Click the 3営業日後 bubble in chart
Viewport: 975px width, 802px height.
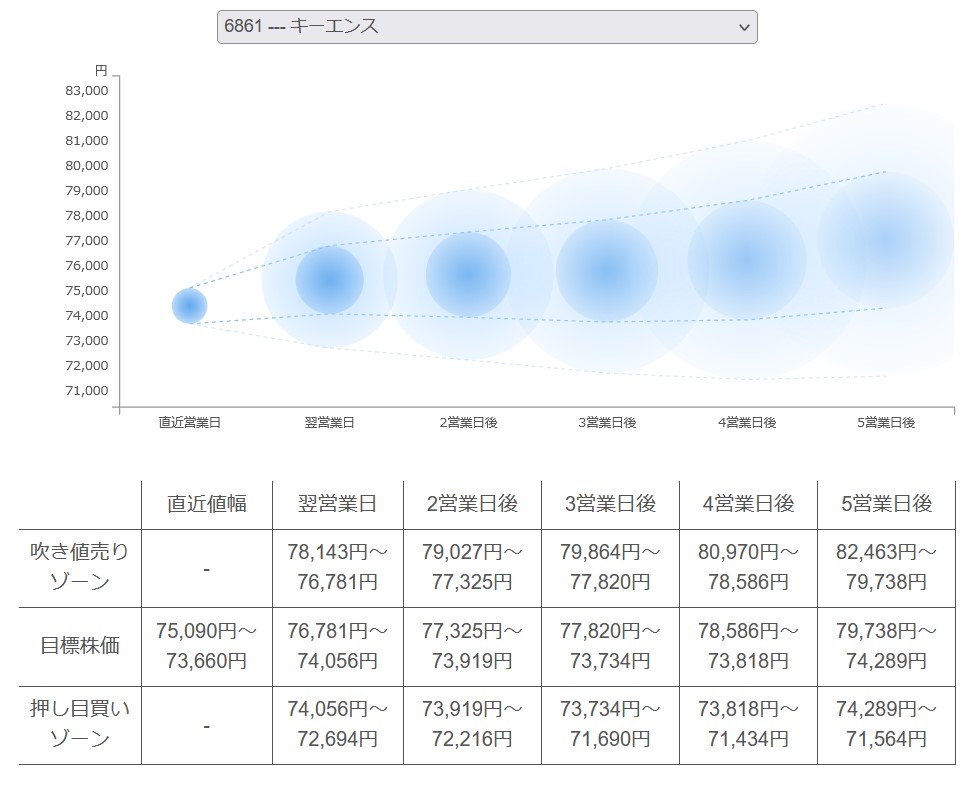pyautogui.click(x=607, y=271)
